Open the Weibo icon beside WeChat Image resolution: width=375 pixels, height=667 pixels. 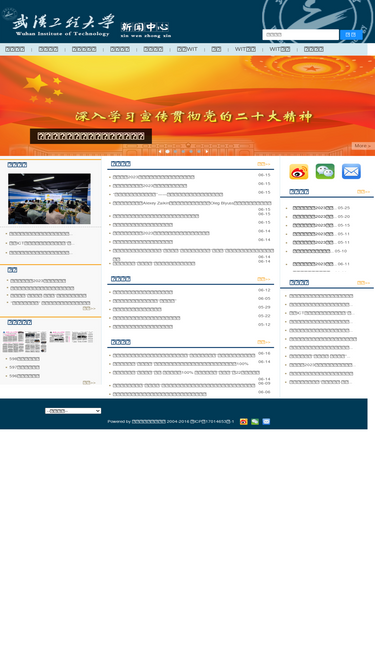pyautogui.click(x=299, y=171)
